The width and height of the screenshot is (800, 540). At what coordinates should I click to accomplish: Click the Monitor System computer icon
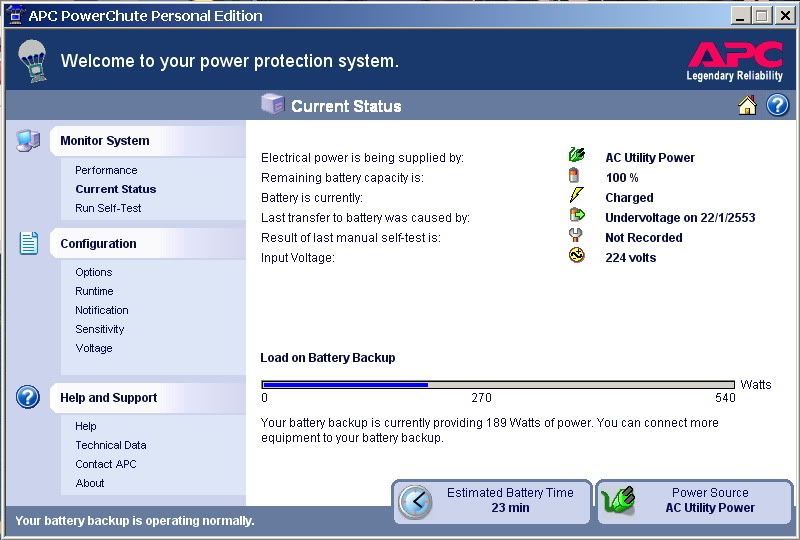pyautogui.click(x=28, y=140)
